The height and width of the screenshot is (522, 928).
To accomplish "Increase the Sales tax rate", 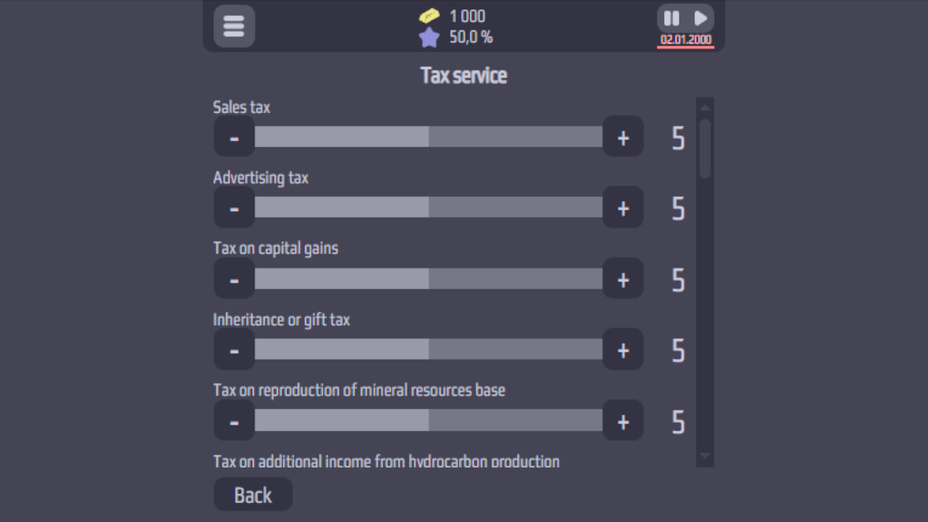I will [x=623, y=137].
